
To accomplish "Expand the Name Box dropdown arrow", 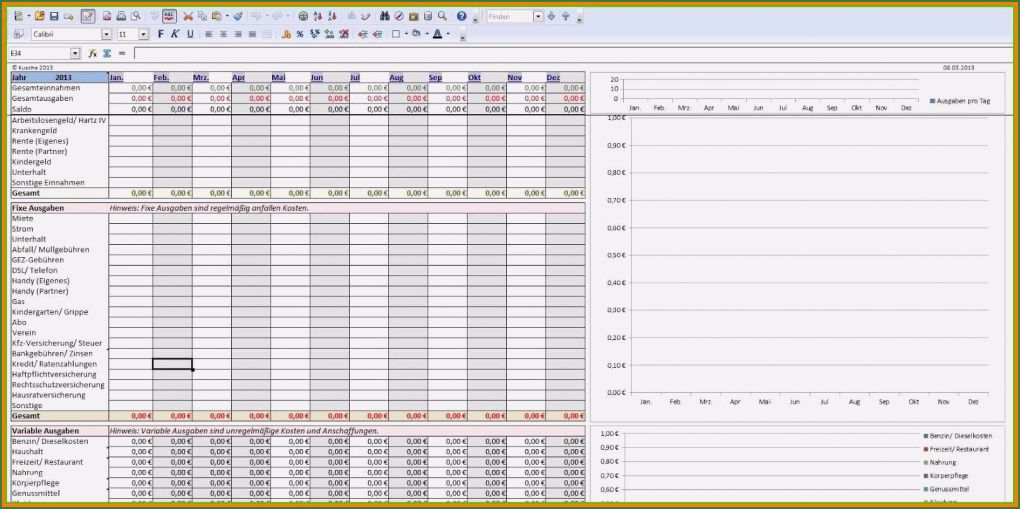I will pyautogui.click(x=75, y=53).
